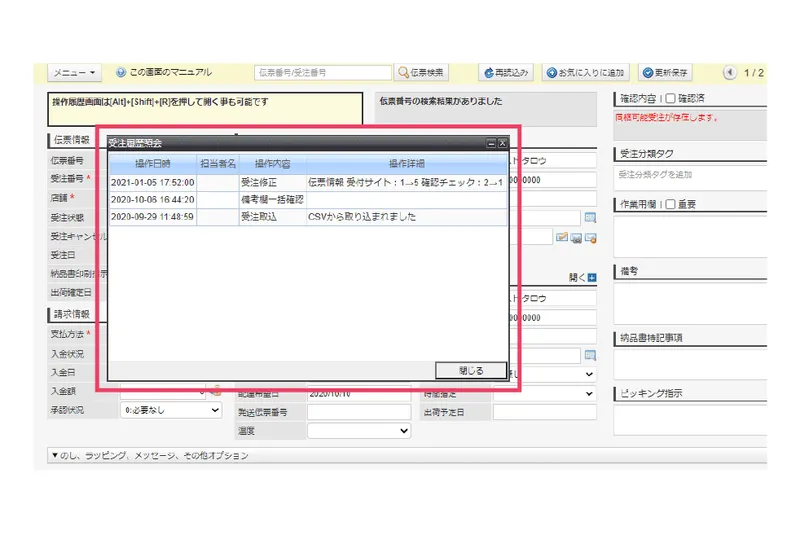Click the 更新保存 checkmark icon
Viewport: 800px width, 534px height.
click(648, 73)
